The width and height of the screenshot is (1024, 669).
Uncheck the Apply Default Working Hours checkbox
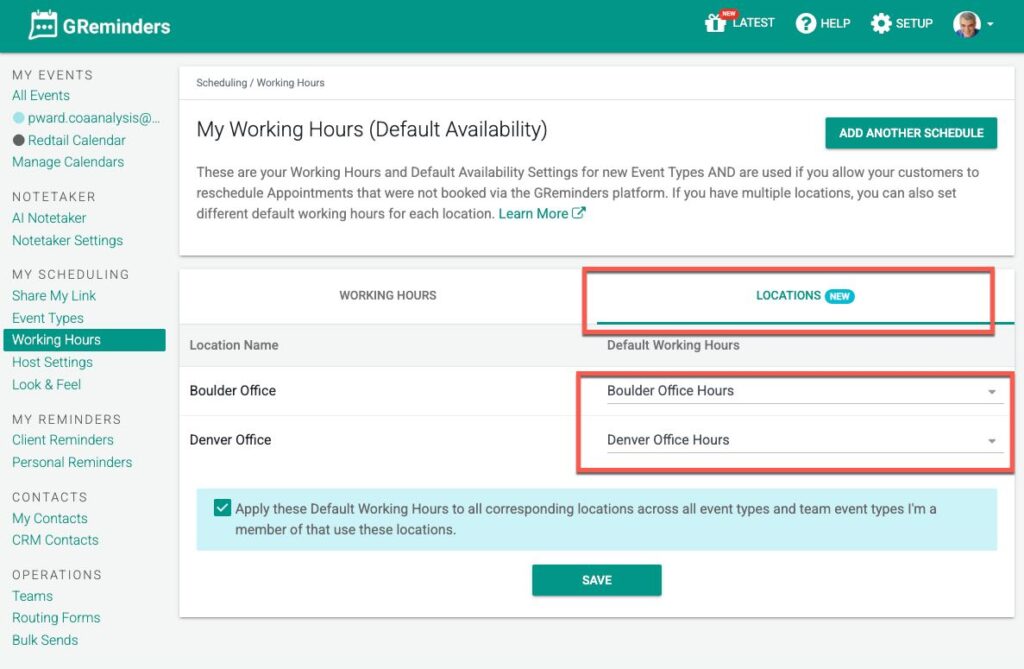[x=222, y=508]
